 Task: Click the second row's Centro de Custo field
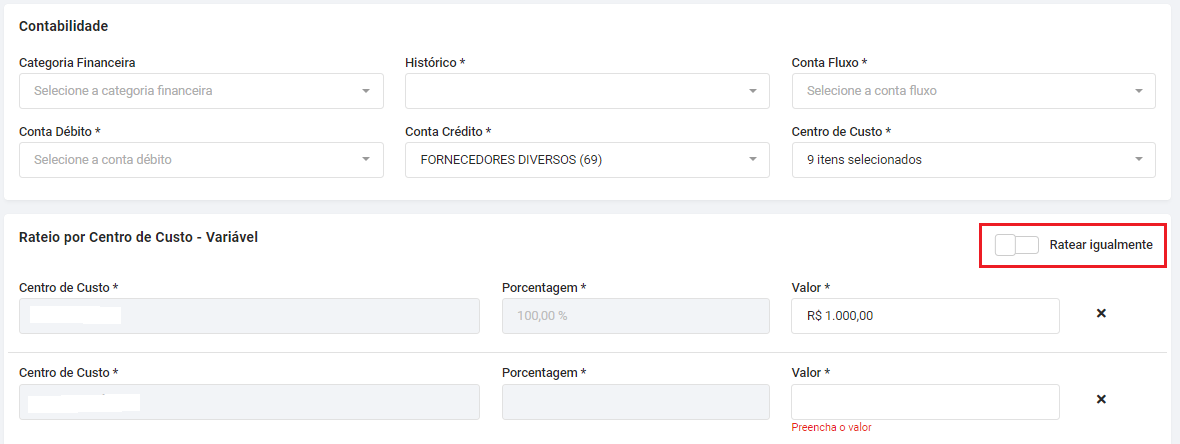pyautogui.click(x=249, y=402)
